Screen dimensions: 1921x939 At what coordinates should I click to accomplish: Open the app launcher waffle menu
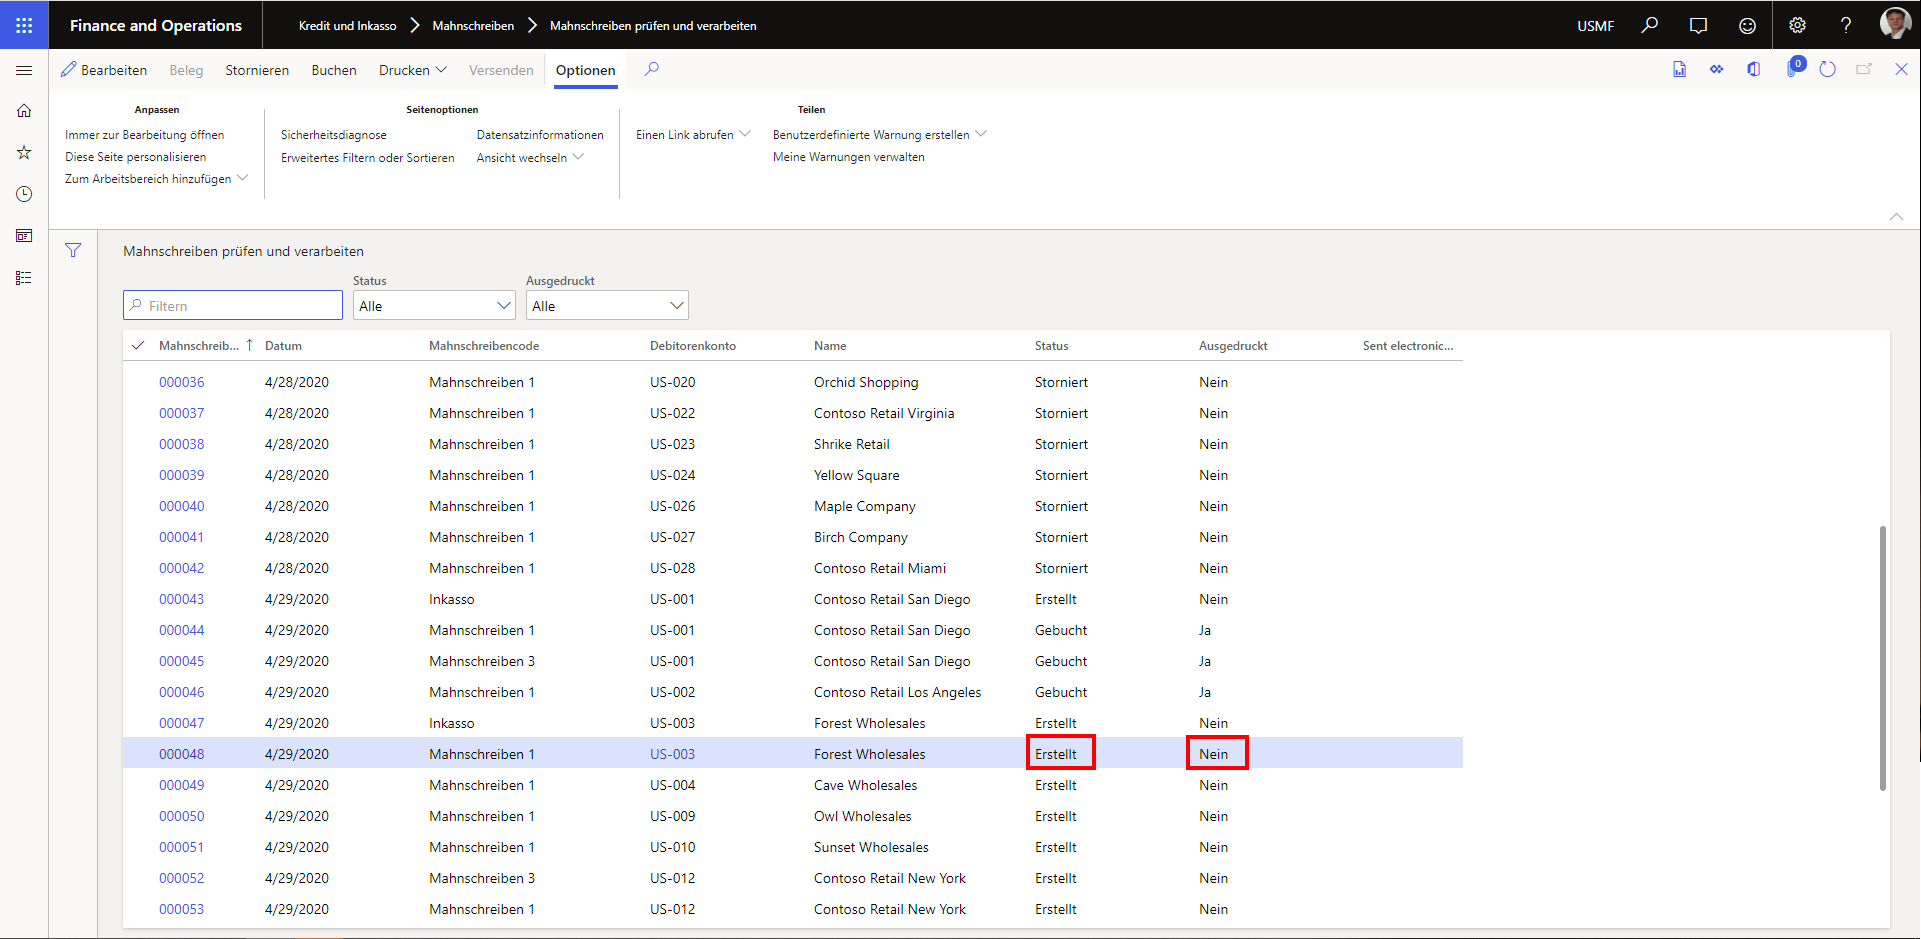(x=24, y=25)
